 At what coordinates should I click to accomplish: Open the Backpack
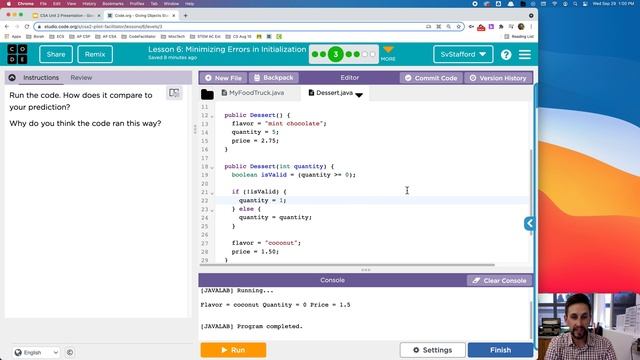[273, 78]
